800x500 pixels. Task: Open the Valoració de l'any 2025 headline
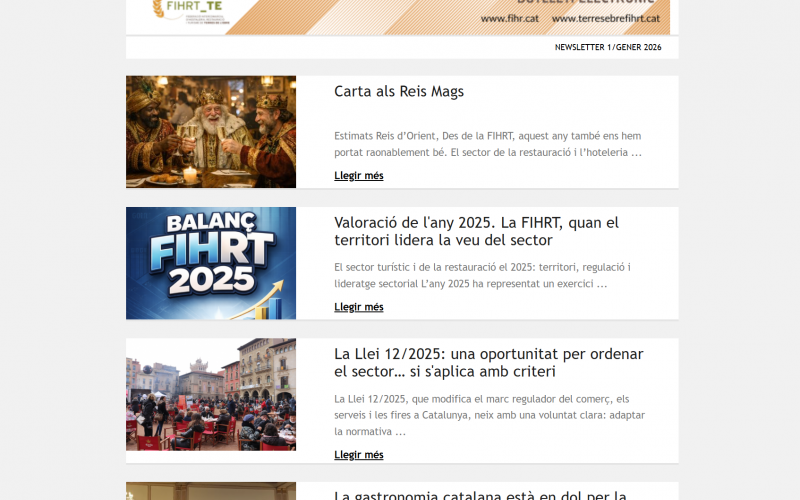[x=476, y=231]
